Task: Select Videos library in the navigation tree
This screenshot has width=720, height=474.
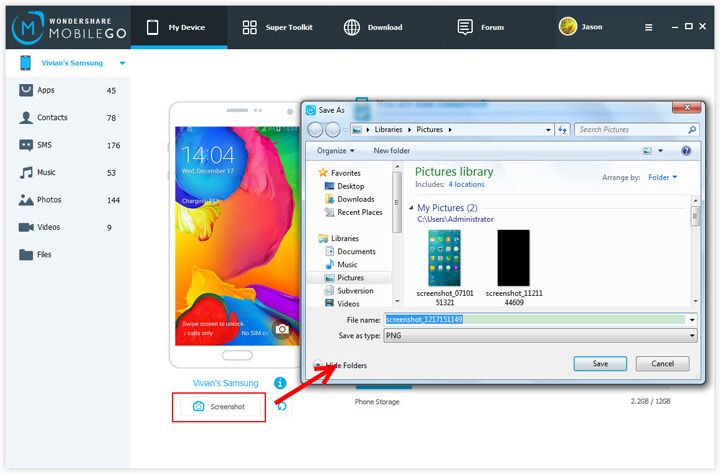Action: (x=342, y=304)
